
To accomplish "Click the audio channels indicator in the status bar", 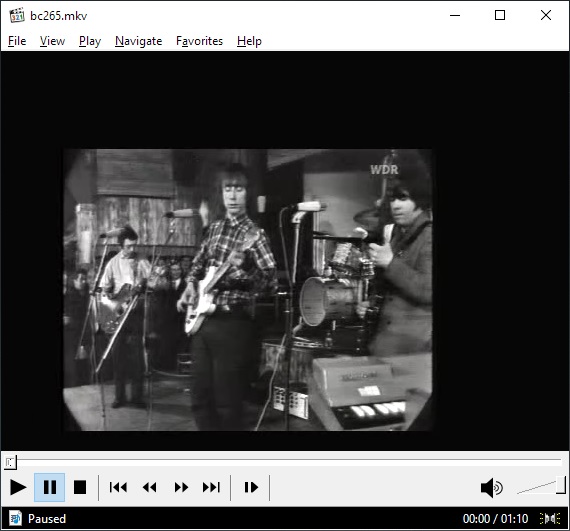I will click(550, 518).
